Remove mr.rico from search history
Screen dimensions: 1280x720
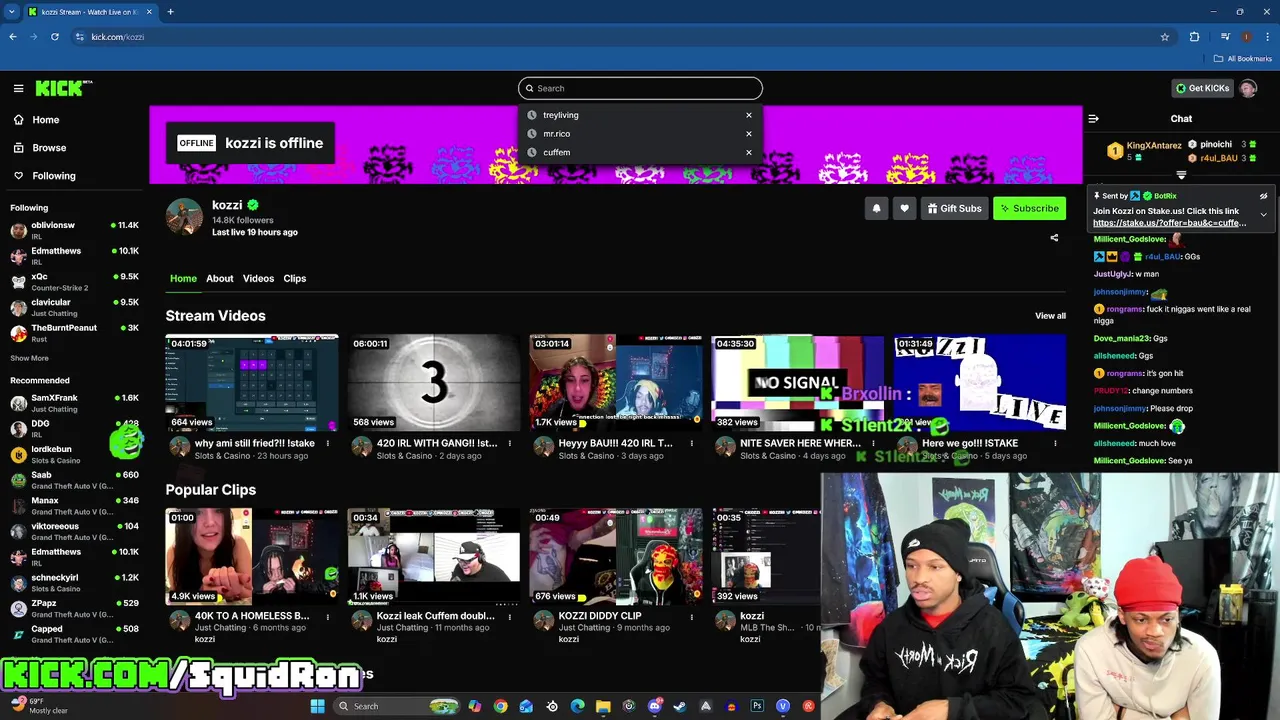tap(748, 134)
